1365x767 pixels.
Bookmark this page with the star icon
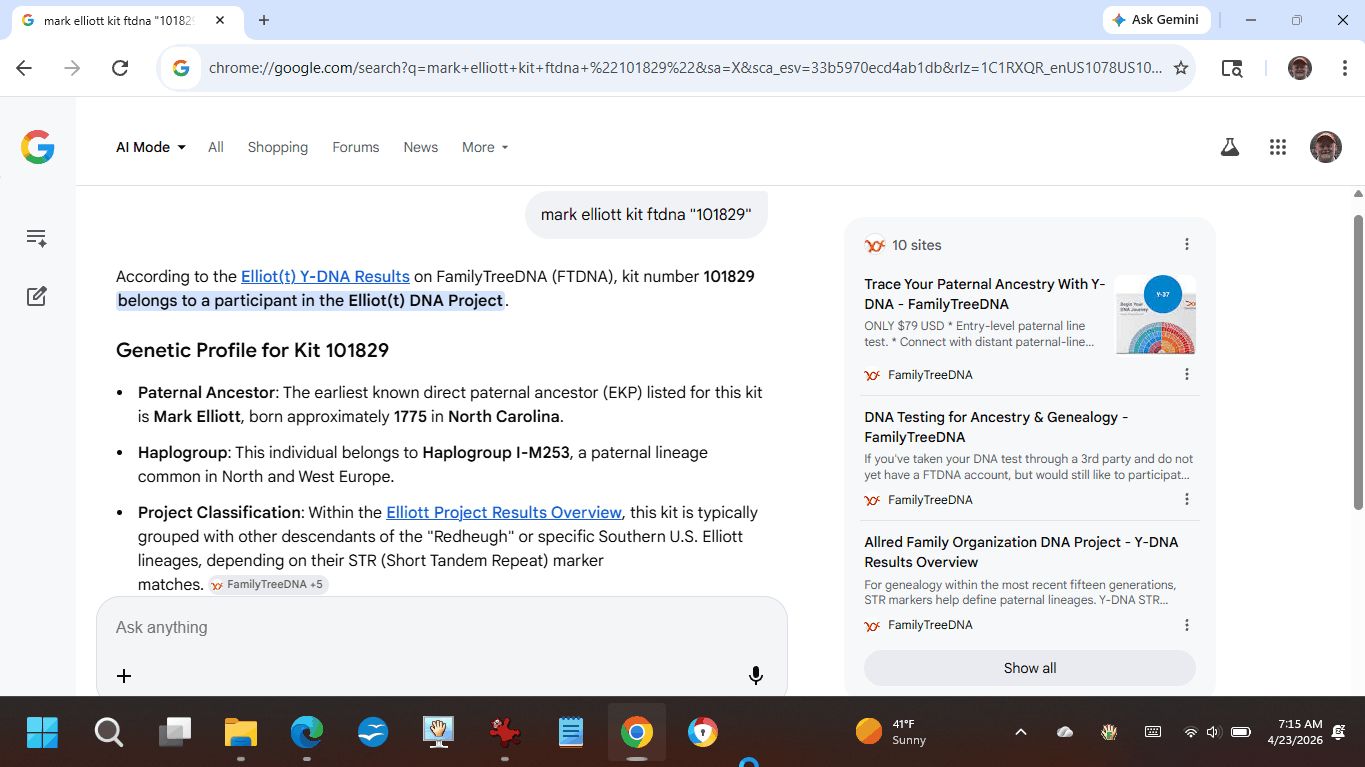[x=1181, y=68]
